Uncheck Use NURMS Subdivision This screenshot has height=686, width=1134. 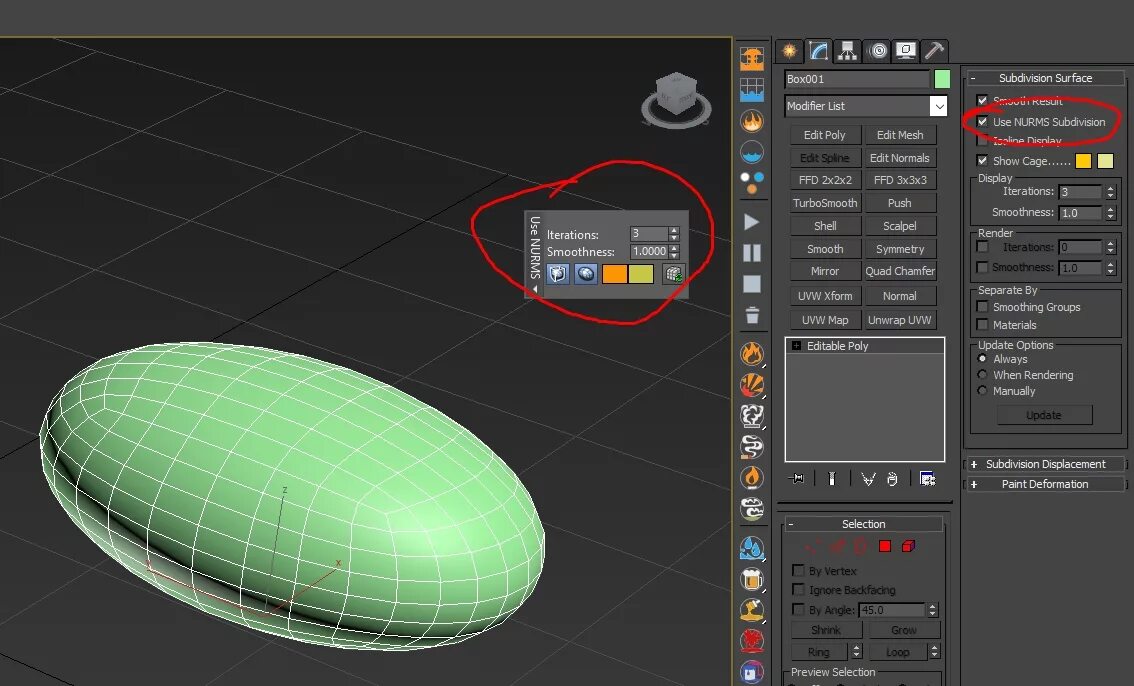[x=982, y=120]
